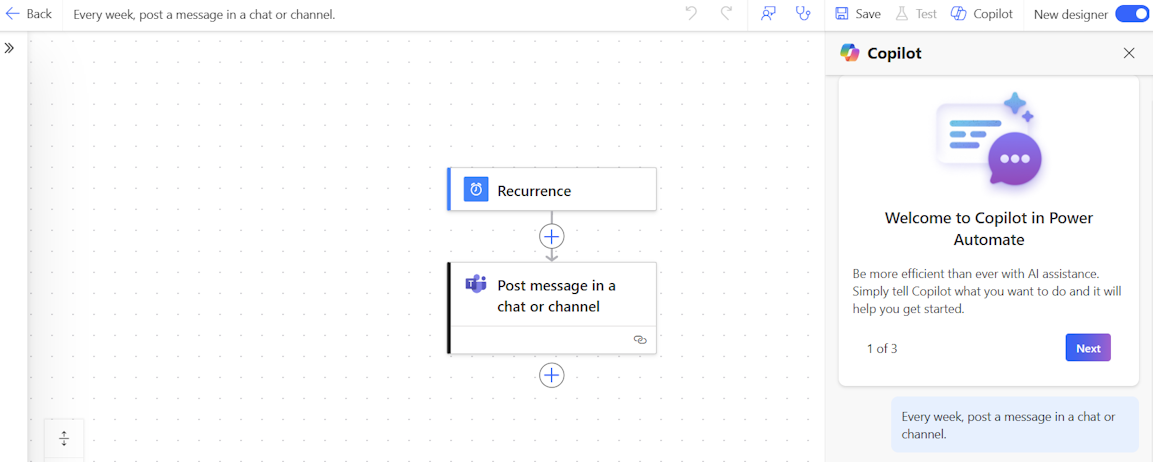Click the Microsoft Teams icon on the action card
Image resolution: width=1153 pixels, height=462 pixels.
click(x=476, y=285)
